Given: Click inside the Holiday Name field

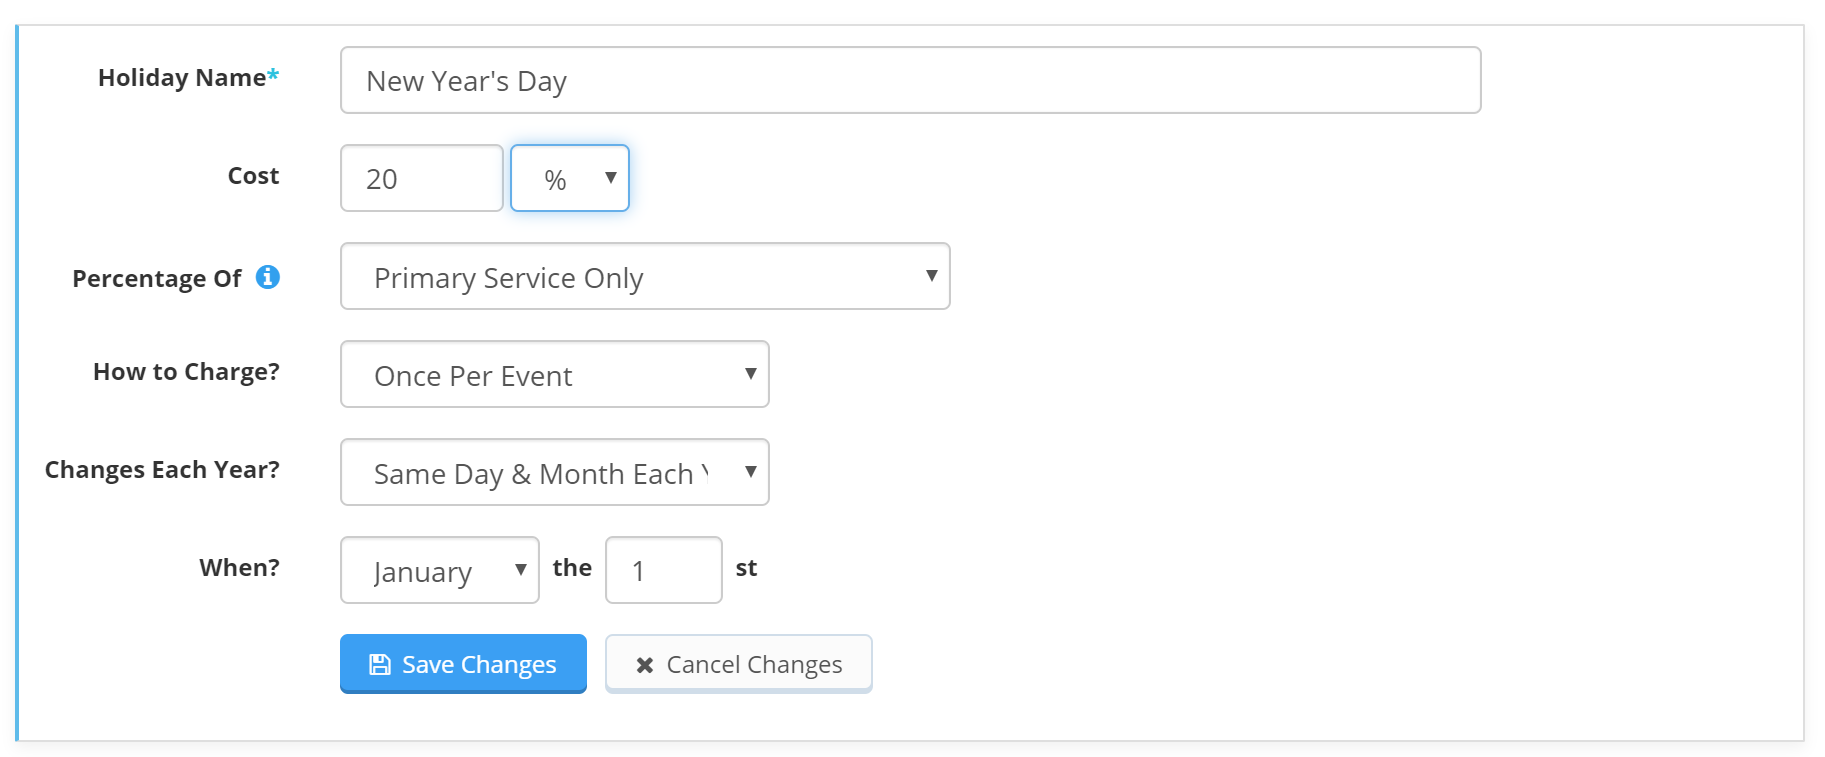Looking at the screenshot, I should tap(910, 80).
